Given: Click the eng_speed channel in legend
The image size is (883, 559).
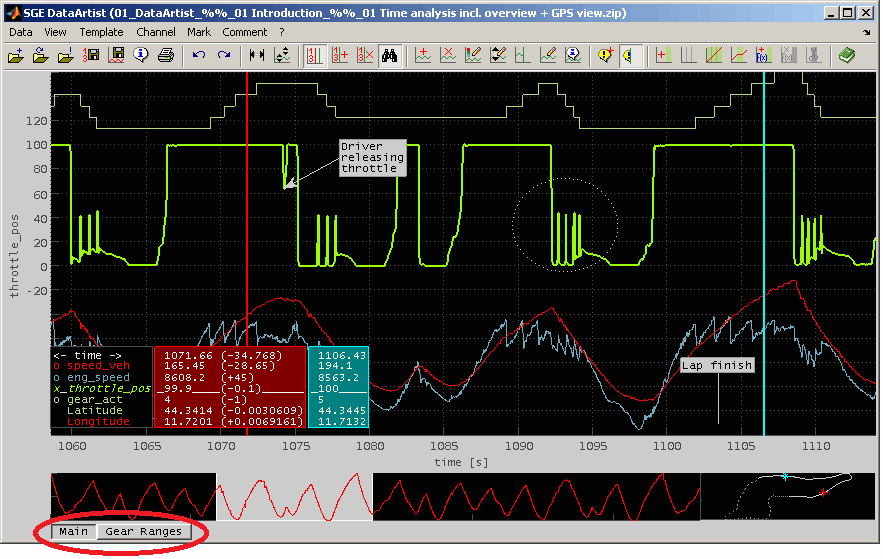Looking at the screenshot, I should [98, 377].
